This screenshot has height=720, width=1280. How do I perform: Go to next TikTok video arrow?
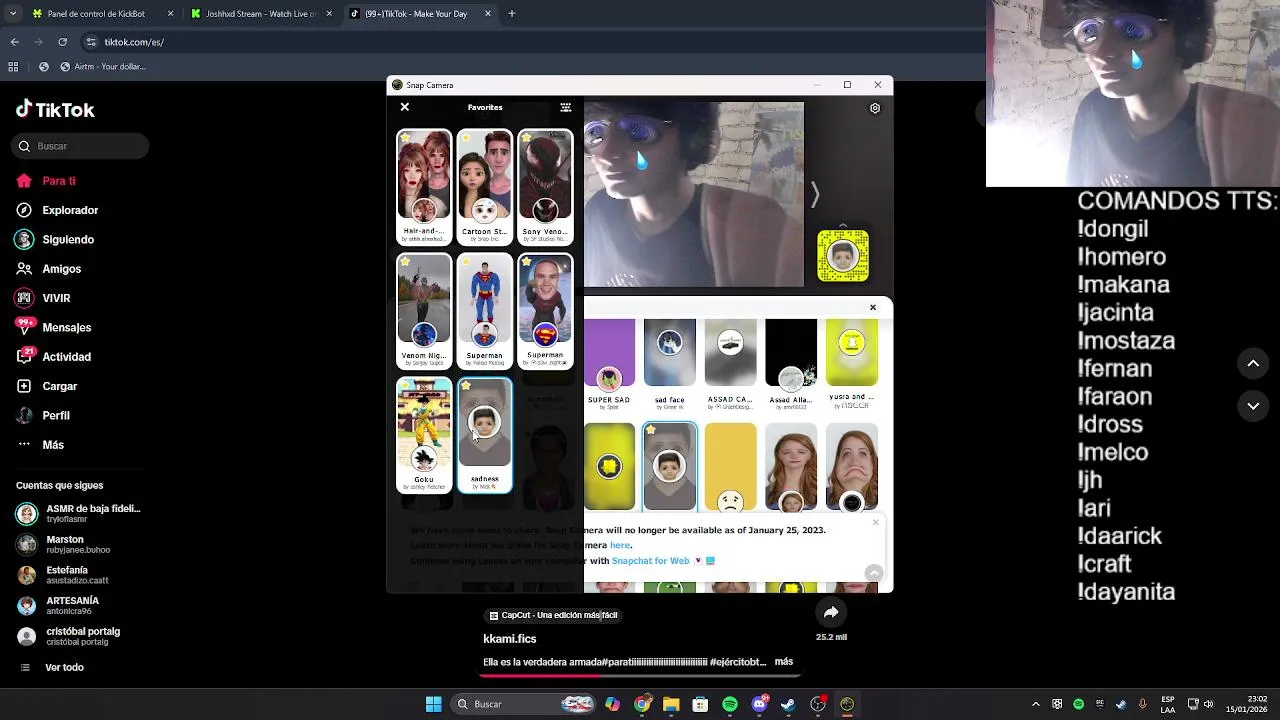click(x=1253, y=406)
